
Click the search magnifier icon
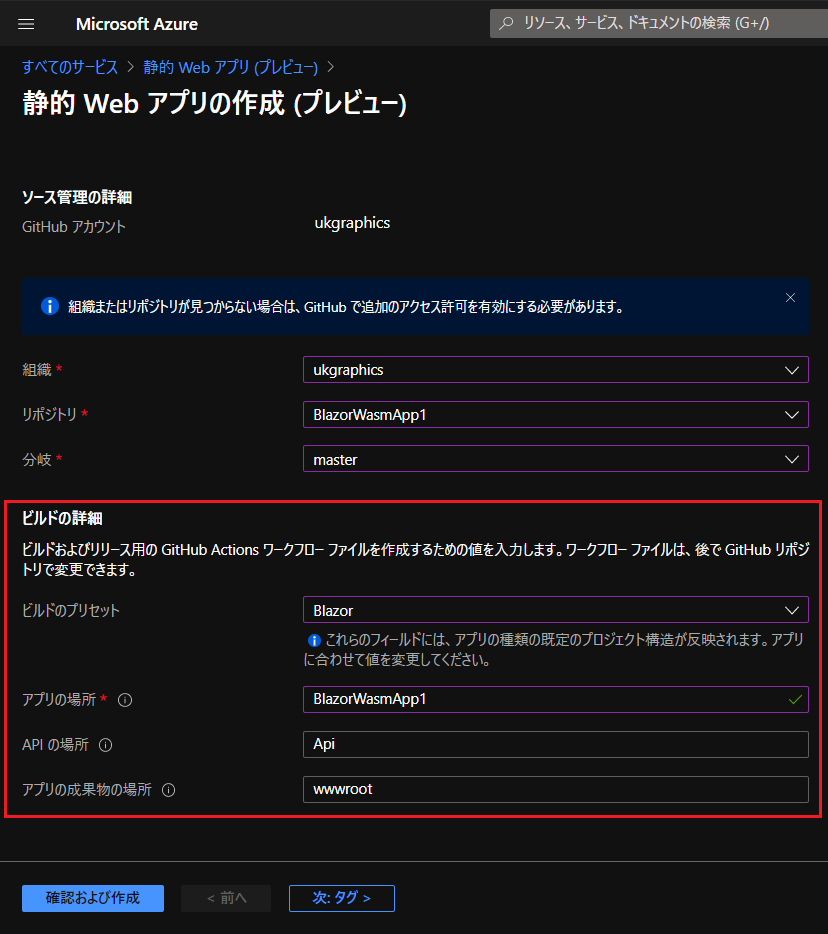(506, 23)
